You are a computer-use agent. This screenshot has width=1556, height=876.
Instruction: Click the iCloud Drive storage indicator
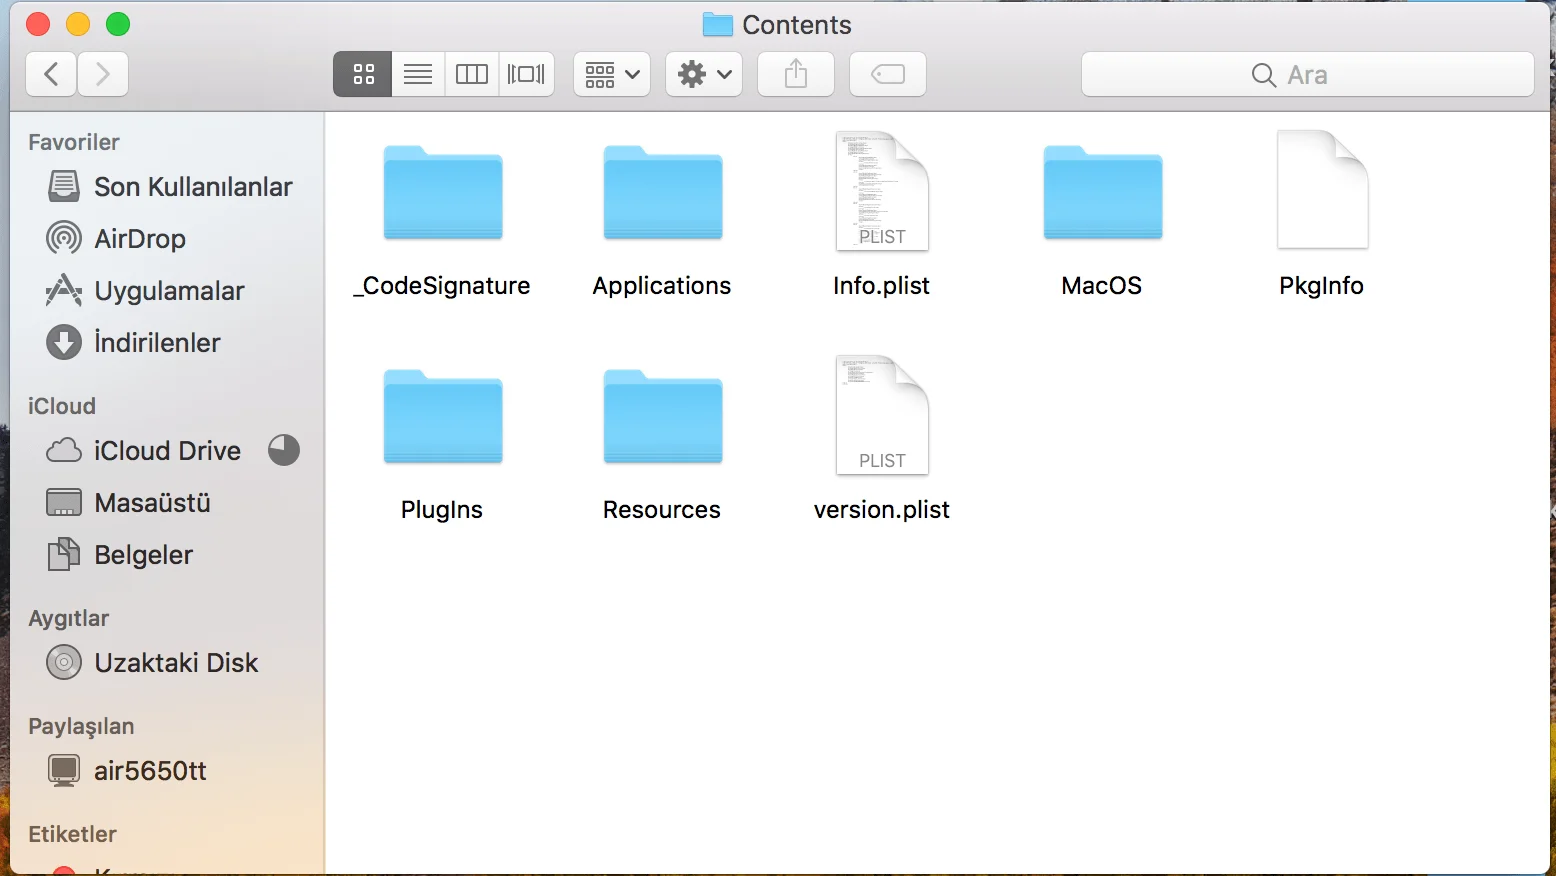point(284,451)
